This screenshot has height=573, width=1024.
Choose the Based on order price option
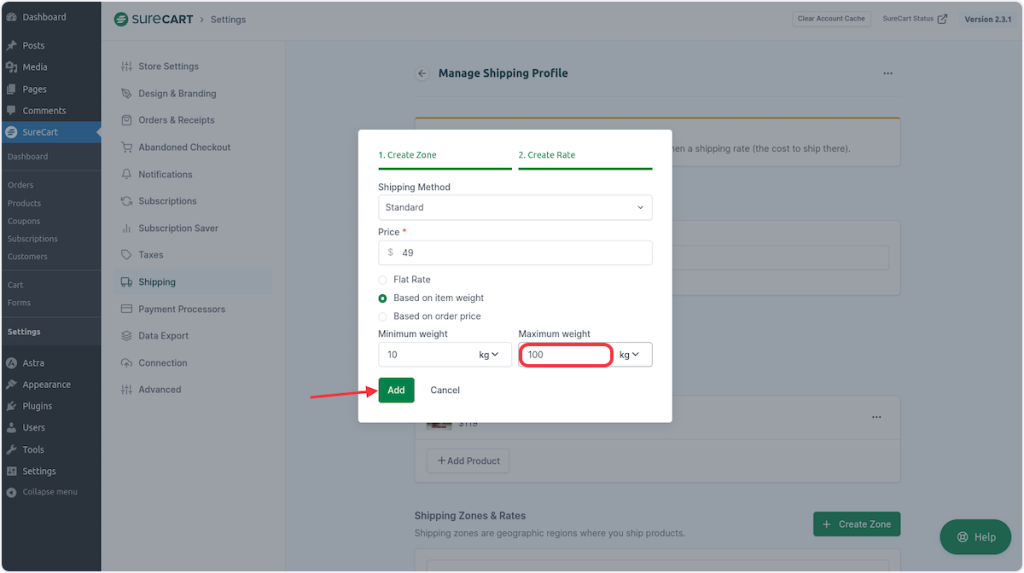(x=383, y=316)
